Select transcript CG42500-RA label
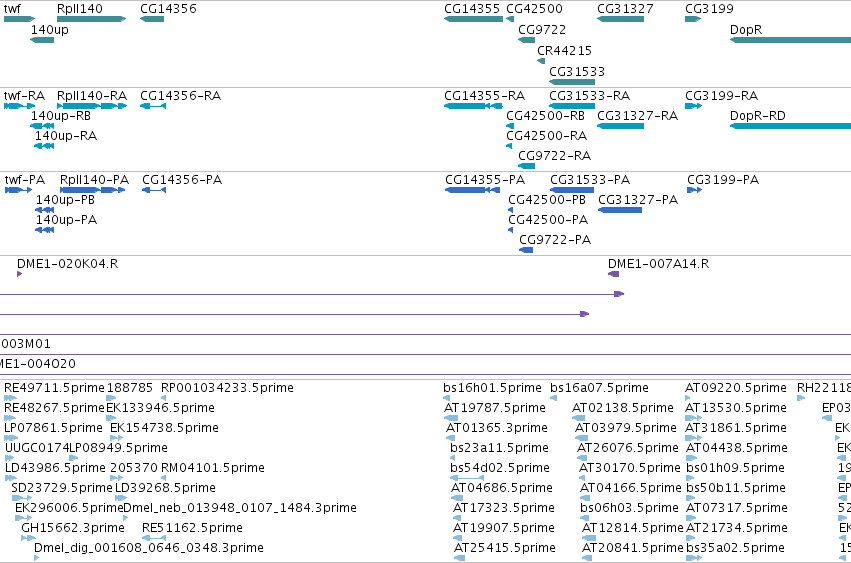Screen dimensions: 851x563 pos(547,136)
